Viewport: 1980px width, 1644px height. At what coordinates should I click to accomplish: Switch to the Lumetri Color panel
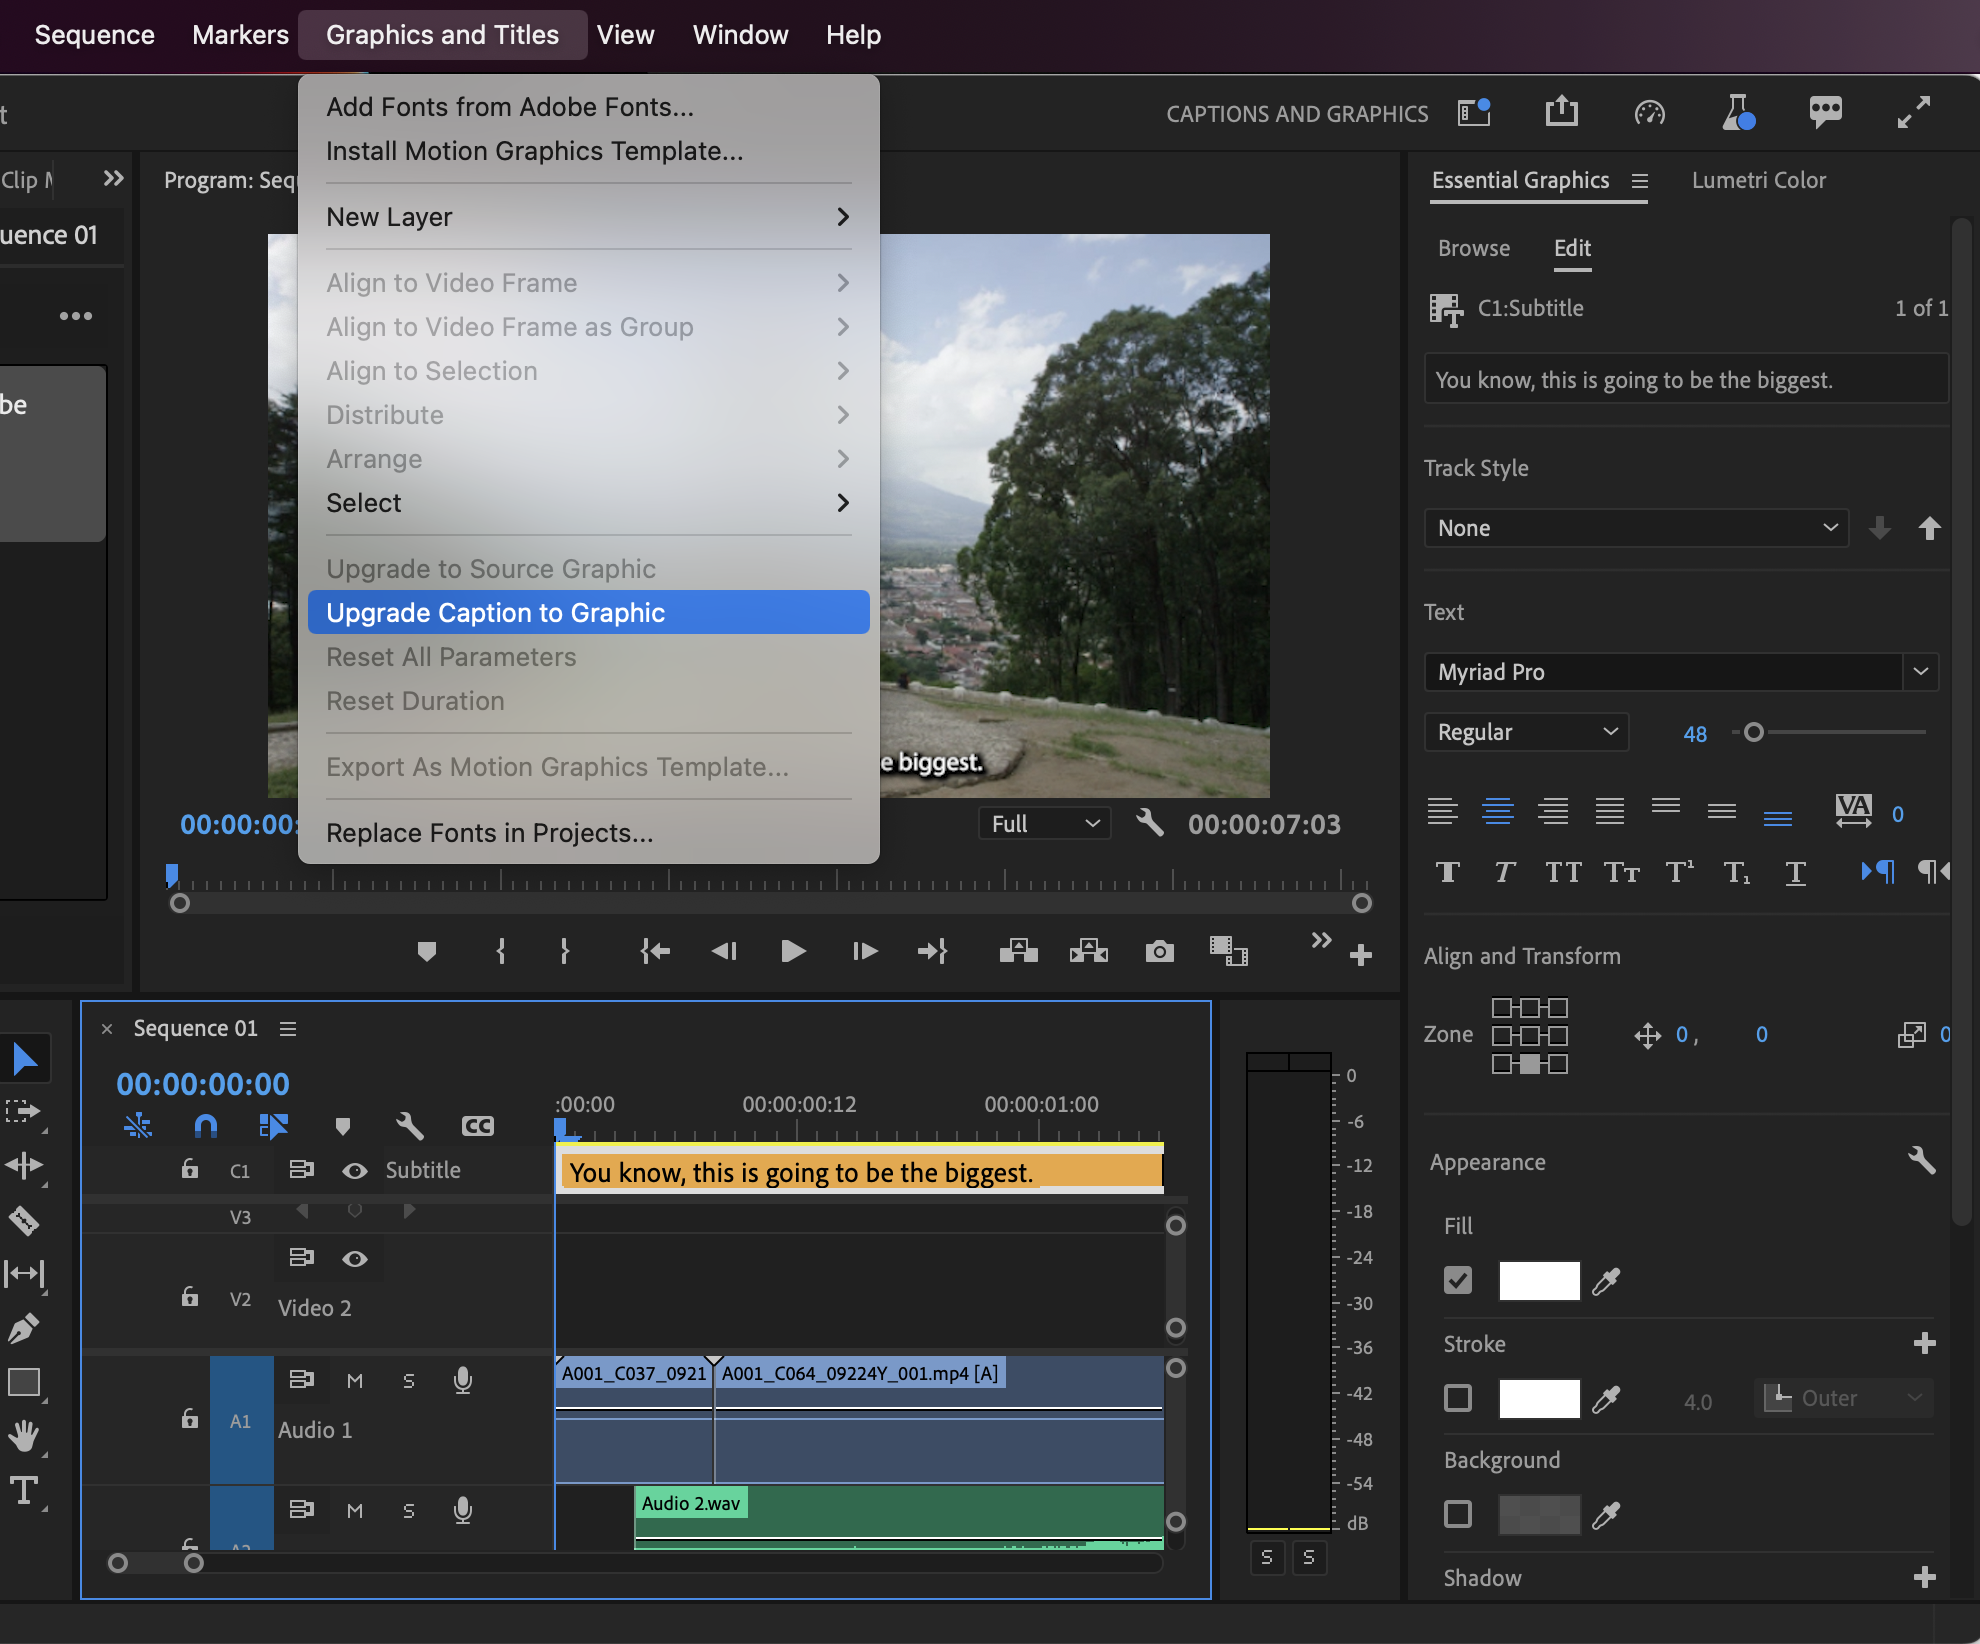(x=1760, y=179)
